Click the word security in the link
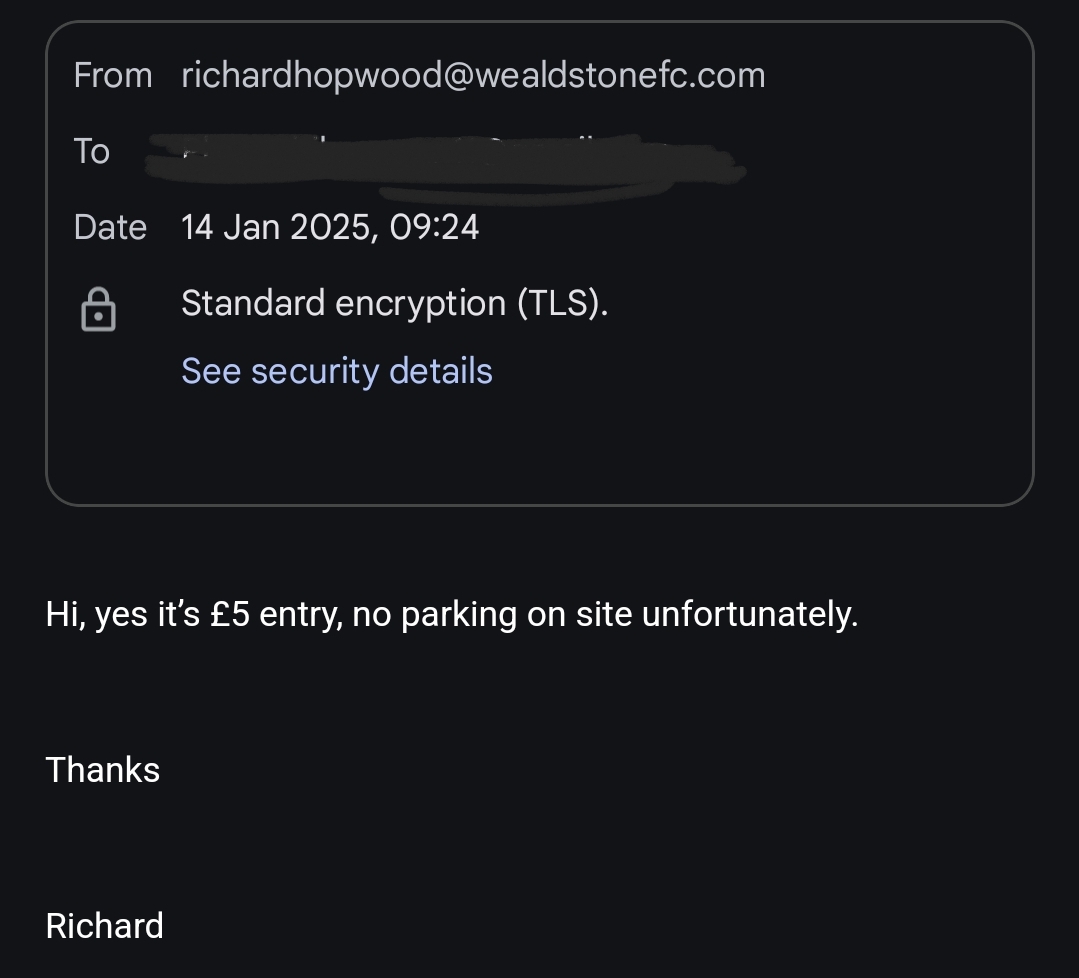The width and height of the screenshot is (1079, 978). click(315, 372)
